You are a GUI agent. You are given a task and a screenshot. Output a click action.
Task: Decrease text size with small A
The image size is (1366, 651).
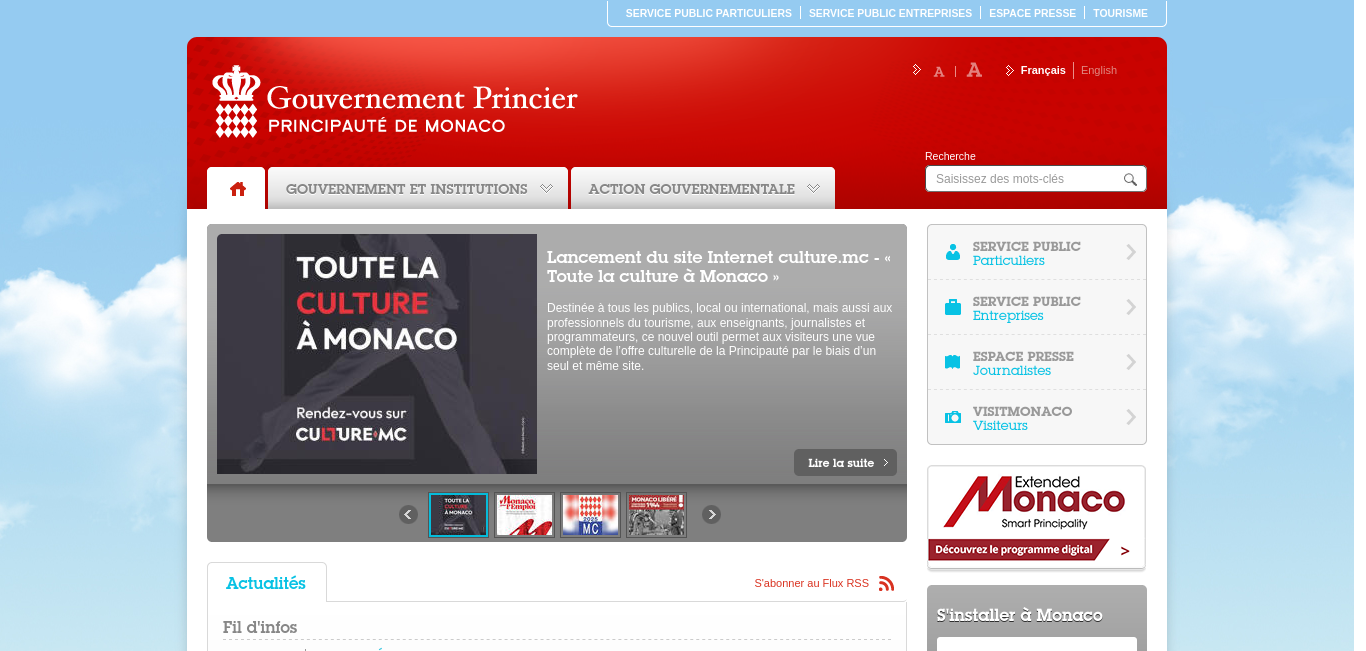point(939,71)
